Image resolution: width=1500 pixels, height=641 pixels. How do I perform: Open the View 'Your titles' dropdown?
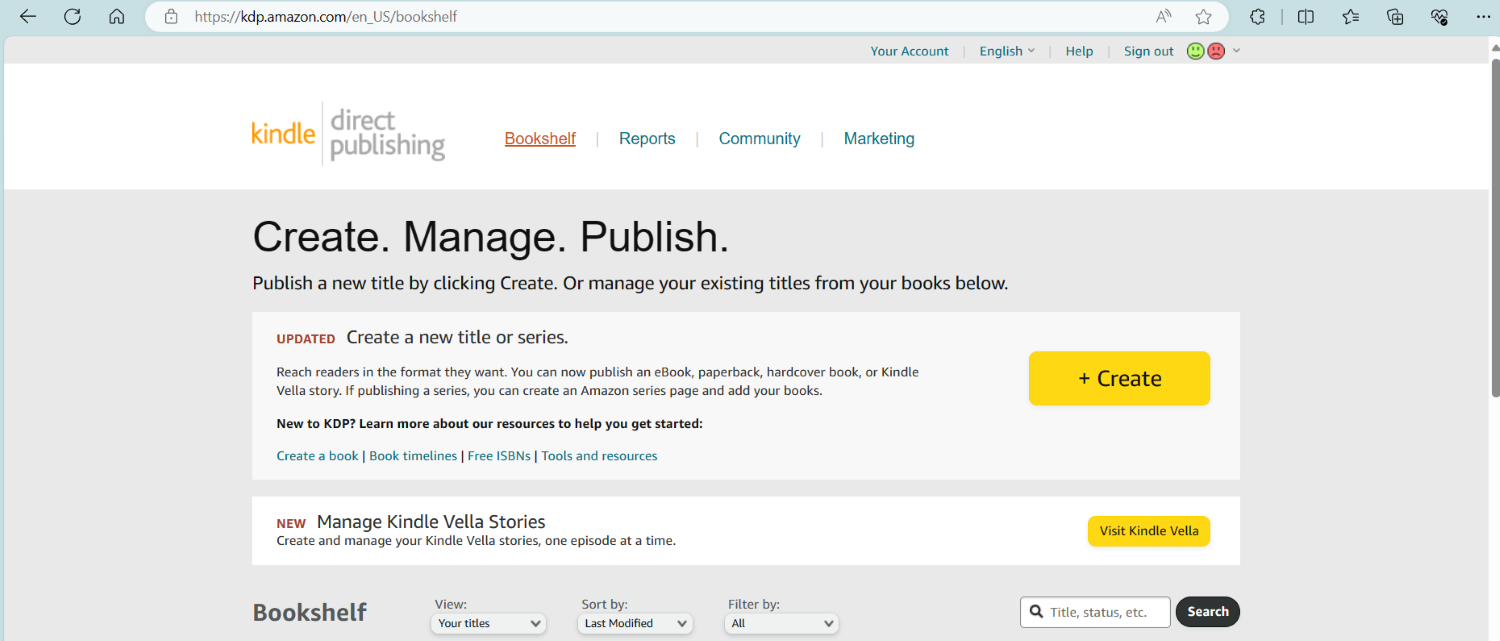point(489,623)
